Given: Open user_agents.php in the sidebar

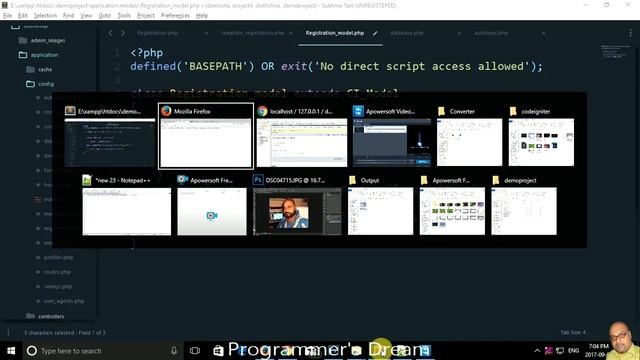Looking at the screenshot, I should pyautogui.click(x=64, y=301).
